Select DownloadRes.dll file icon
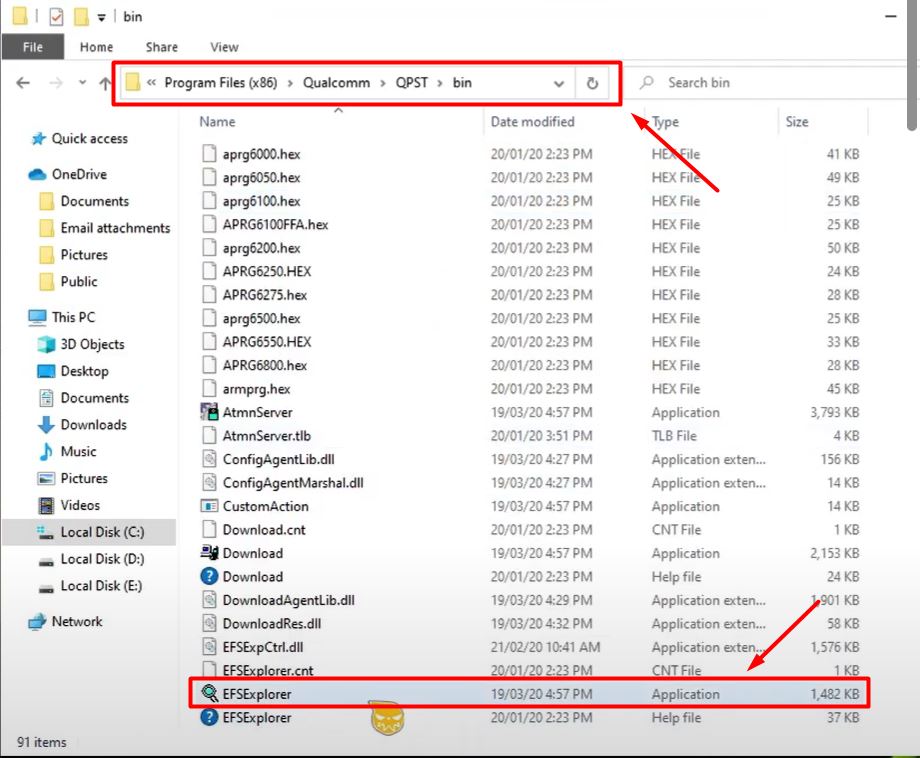 tap(209, 623)
